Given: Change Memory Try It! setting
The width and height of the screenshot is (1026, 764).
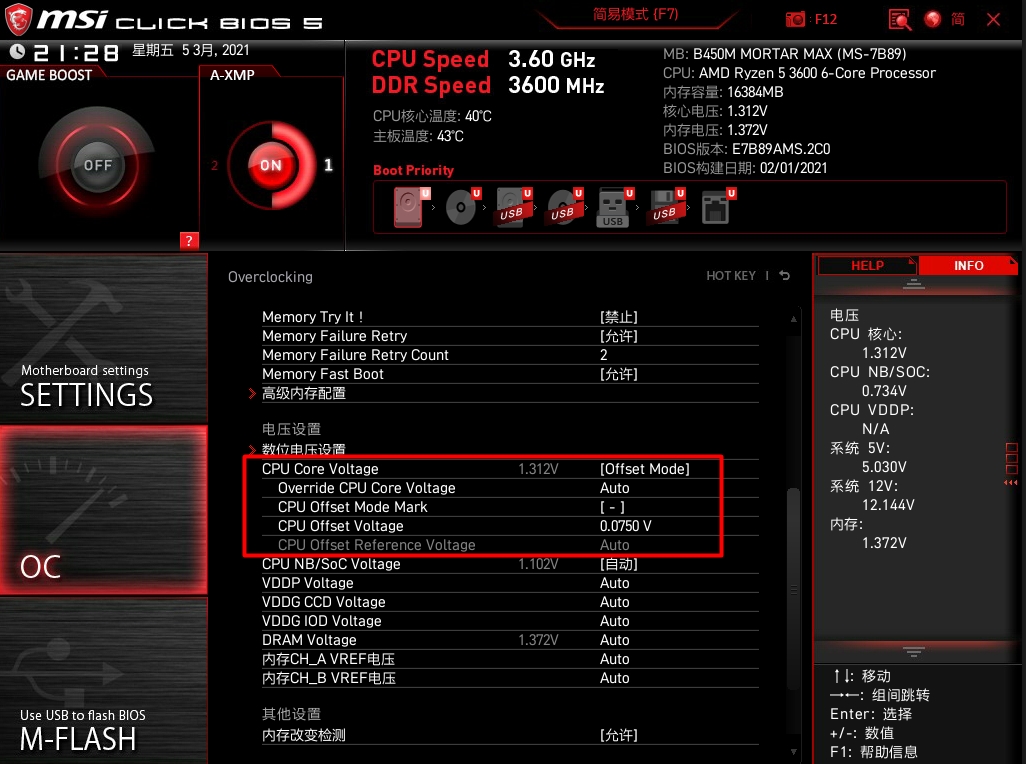Looking at the screenshot, I should [x=510, y=317].
